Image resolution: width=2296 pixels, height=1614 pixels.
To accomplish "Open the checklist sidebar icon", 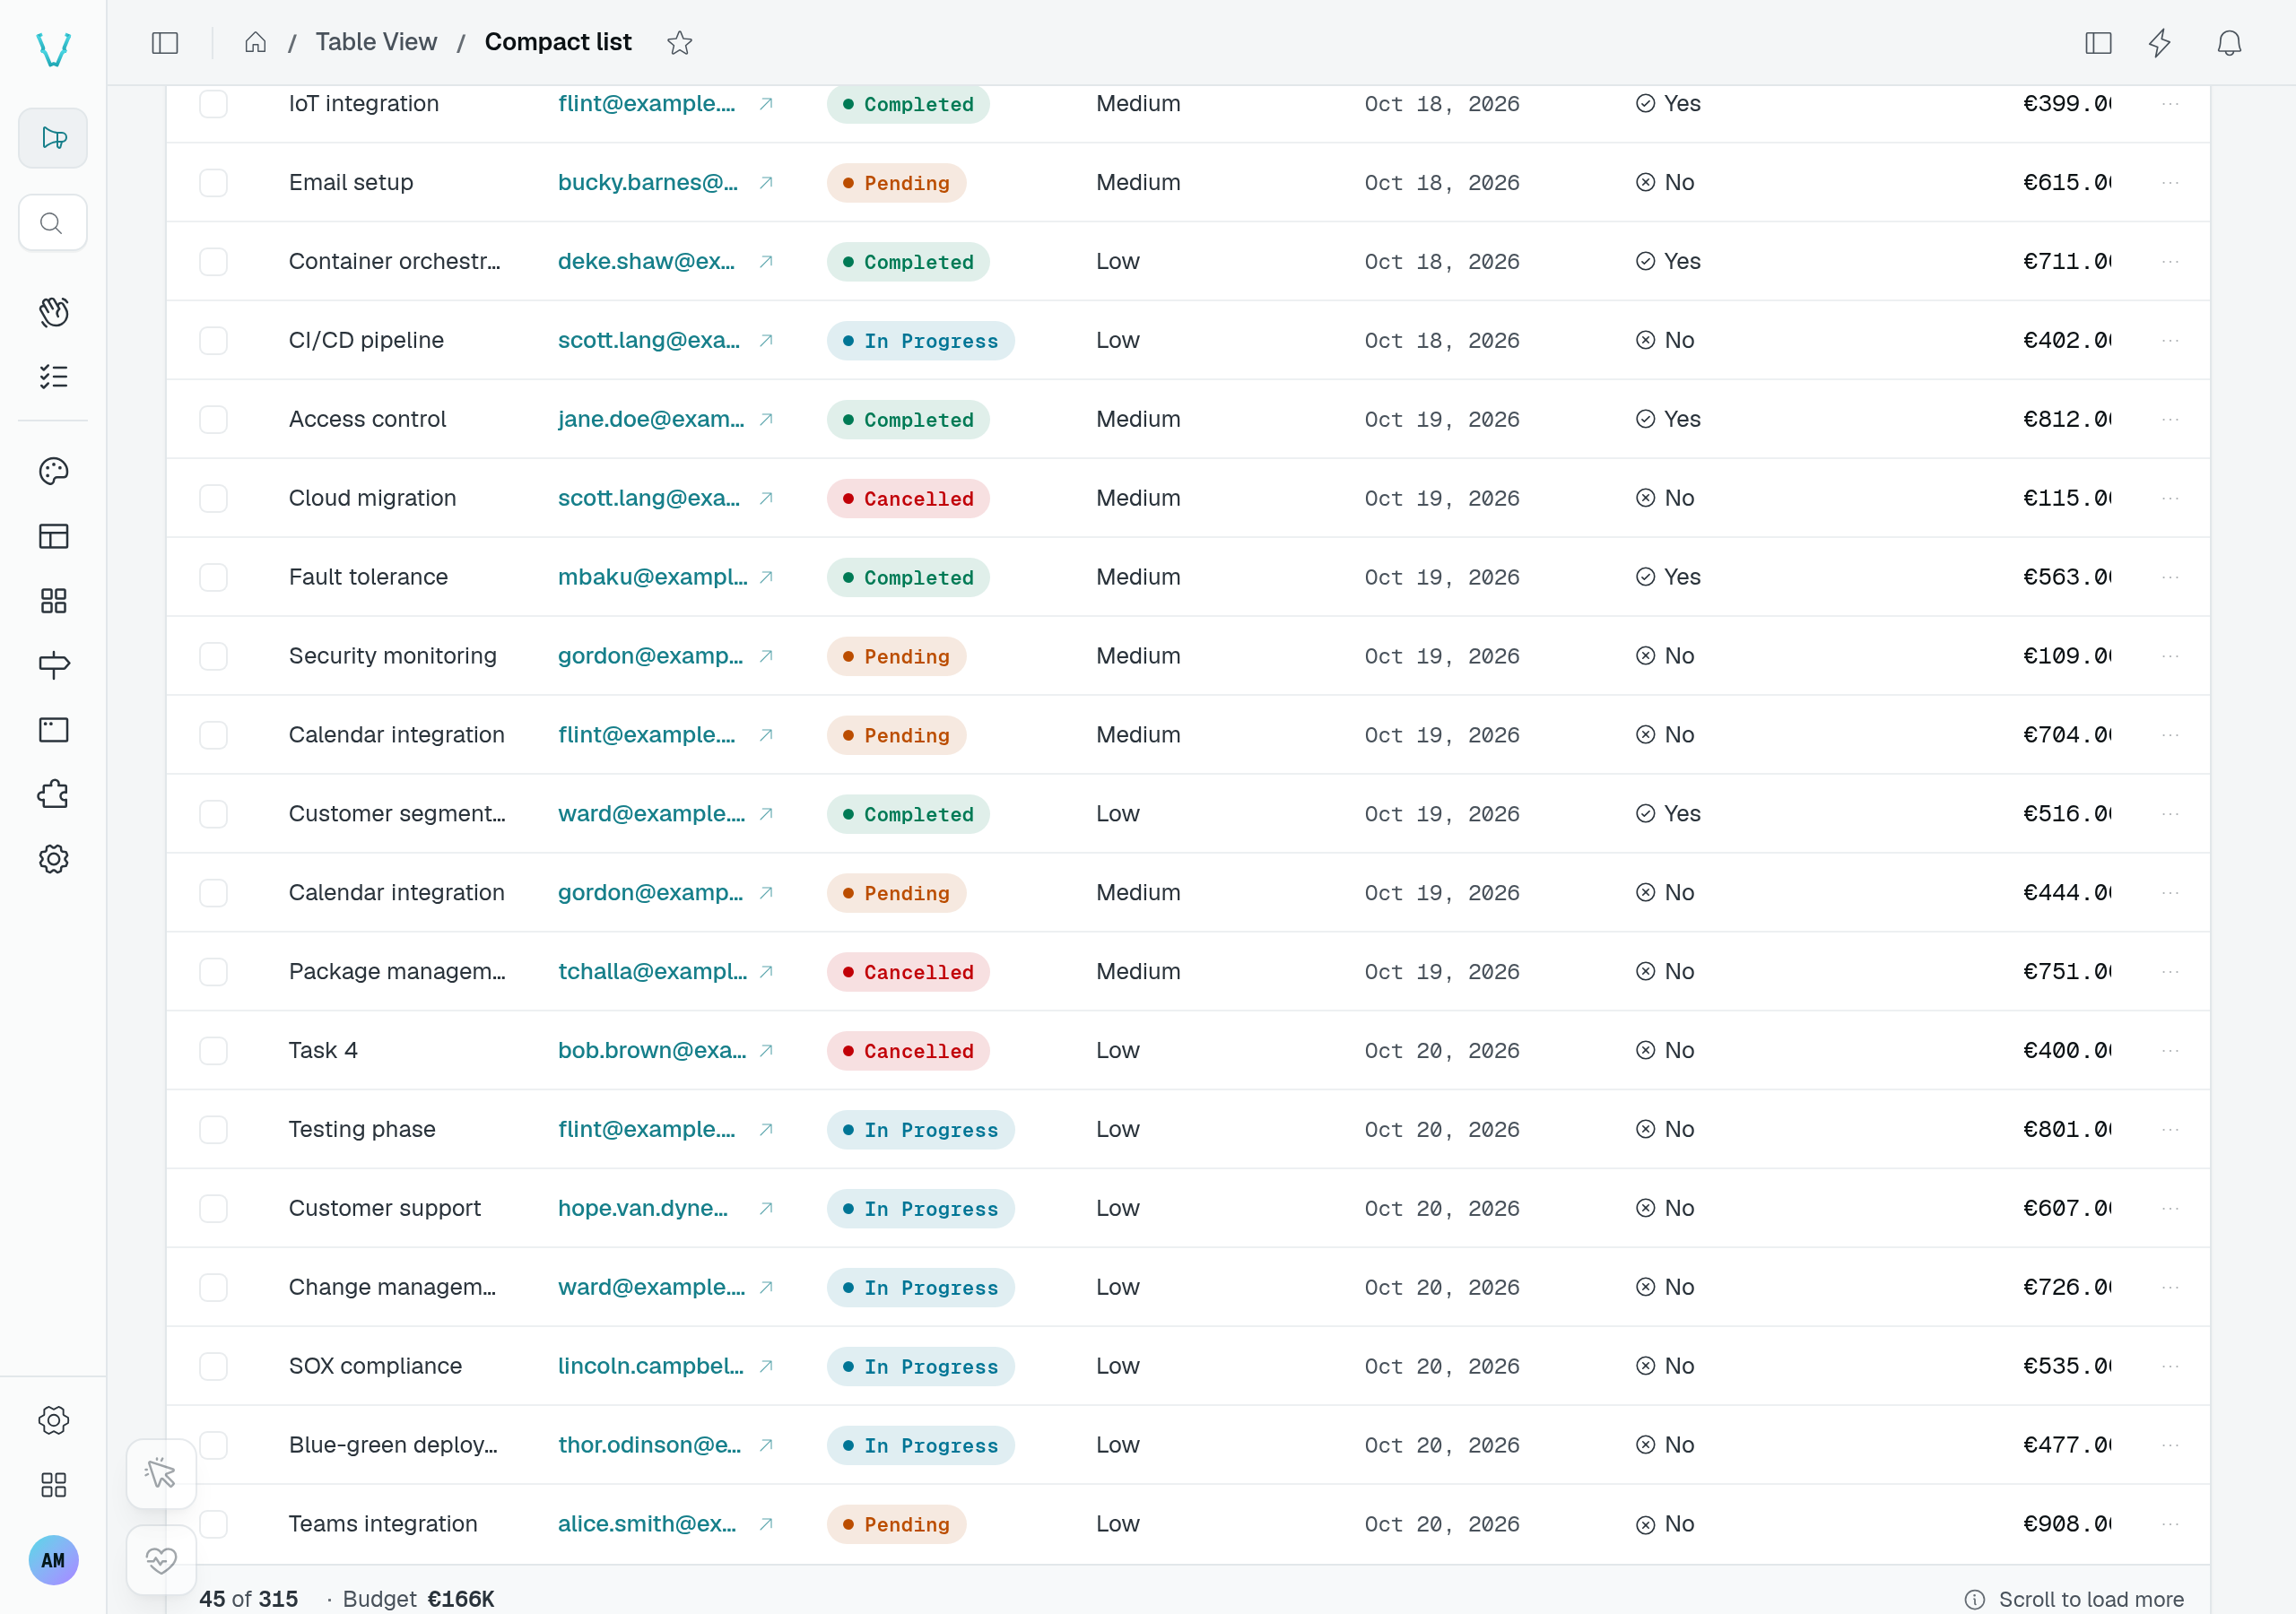I will 53,376.
